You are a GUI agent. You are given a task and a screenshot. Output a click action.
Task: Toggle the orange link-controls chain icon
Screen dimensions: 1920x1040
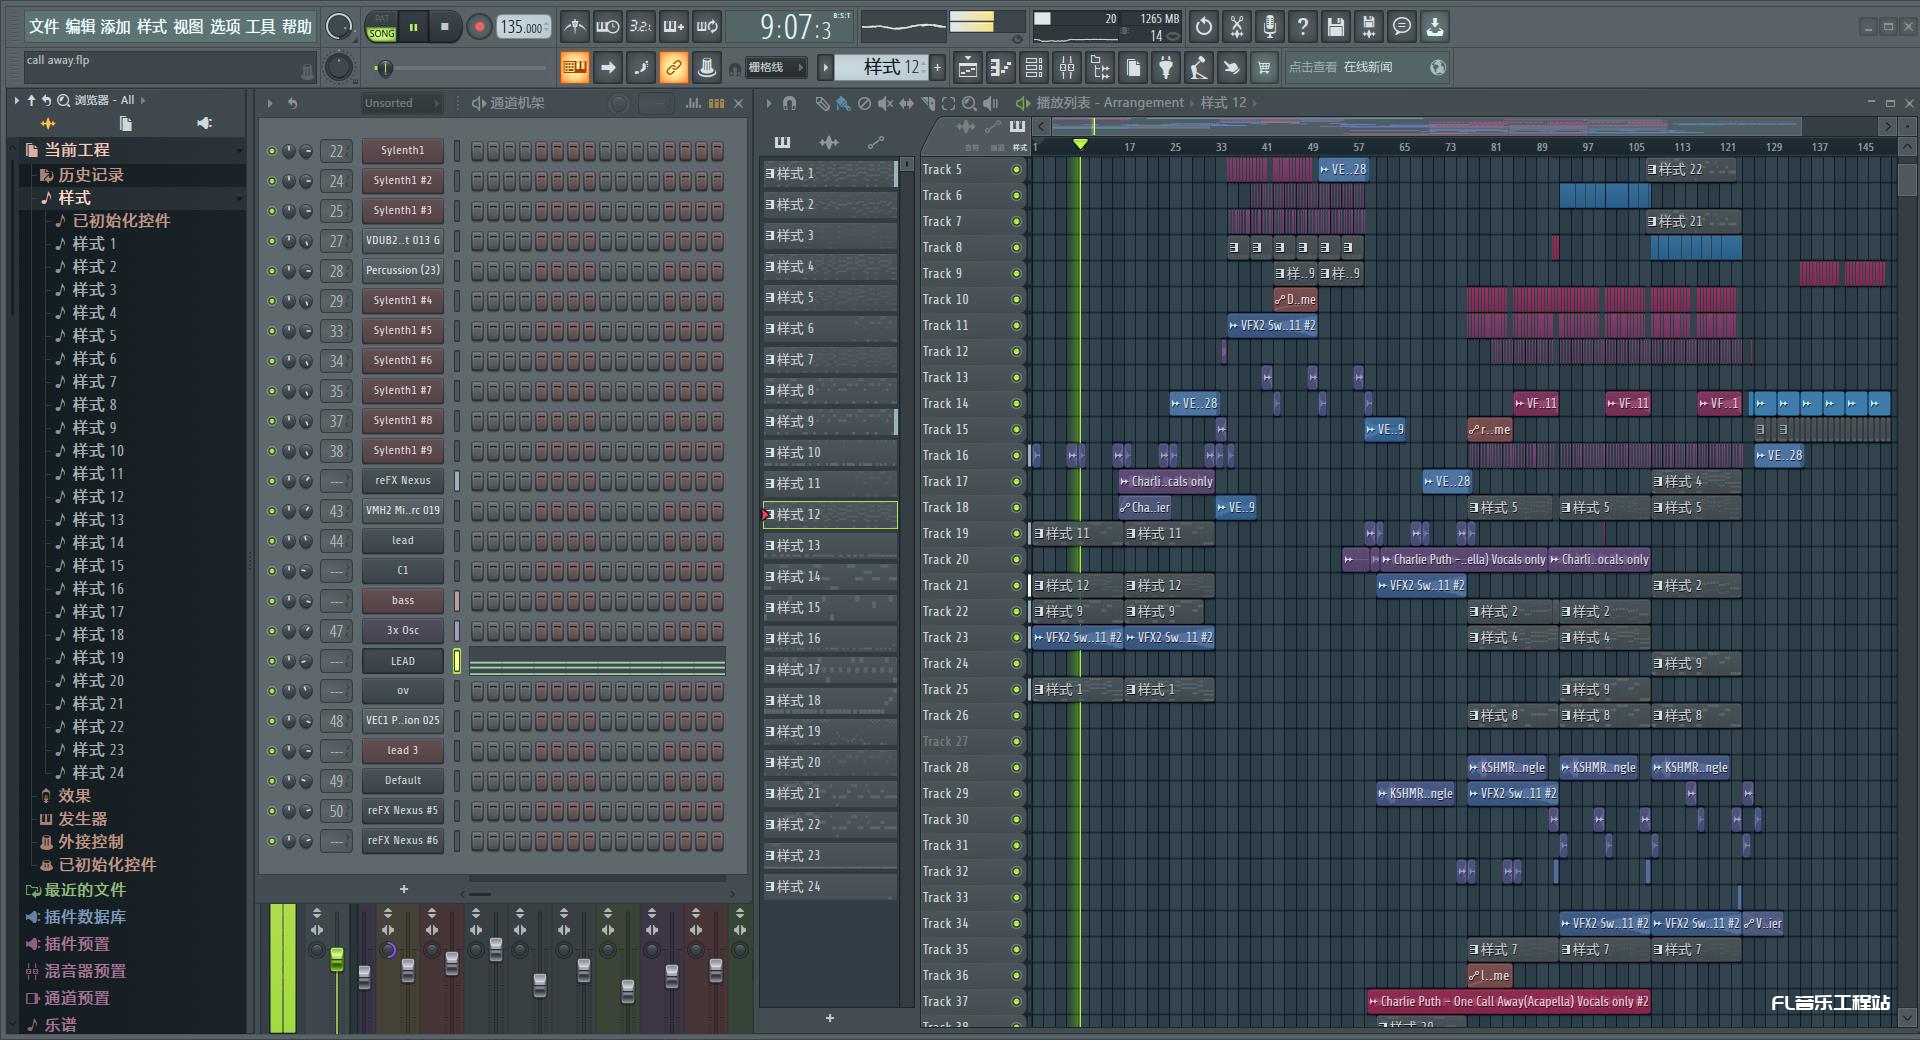tap(673, 68)
